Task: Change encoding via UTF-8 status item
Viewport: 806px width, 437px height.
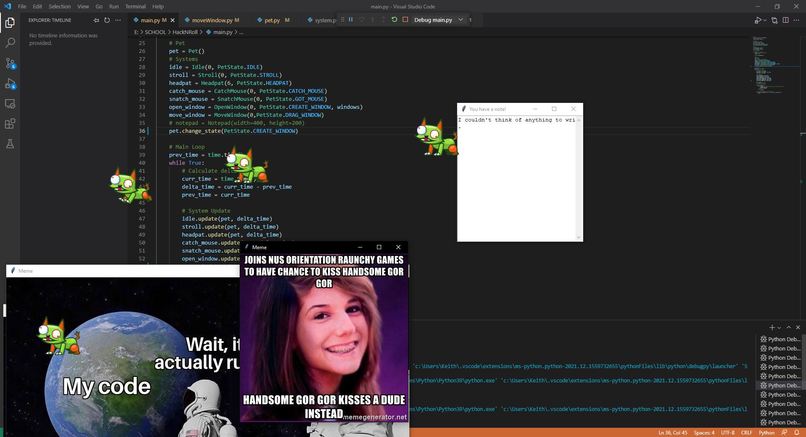Action: pyautogui.click(x=727, y=433)
